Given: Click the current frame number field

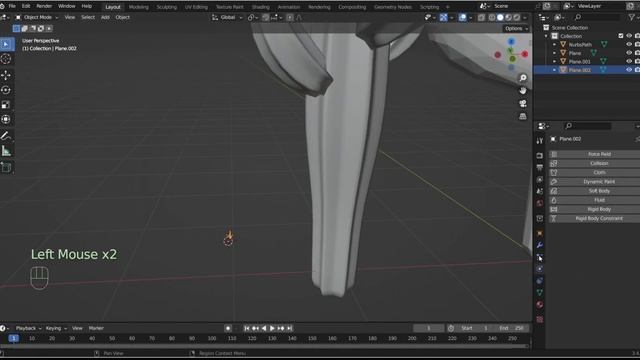Looking at the screenshot, I should 429,328.
